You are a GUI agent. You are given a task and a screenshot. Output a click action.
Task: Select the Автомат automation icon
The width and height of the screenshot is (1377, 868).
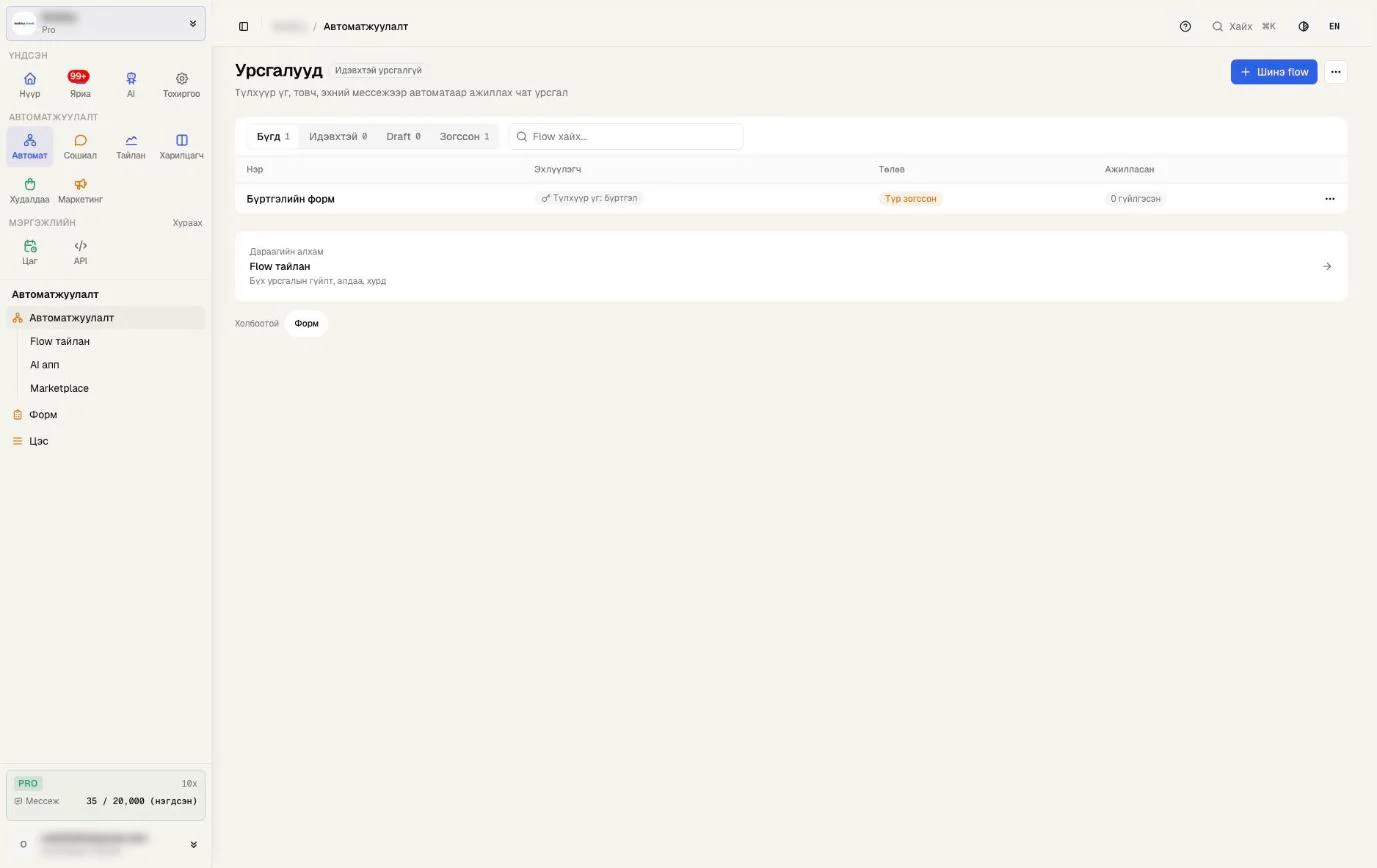coord(30,146)
